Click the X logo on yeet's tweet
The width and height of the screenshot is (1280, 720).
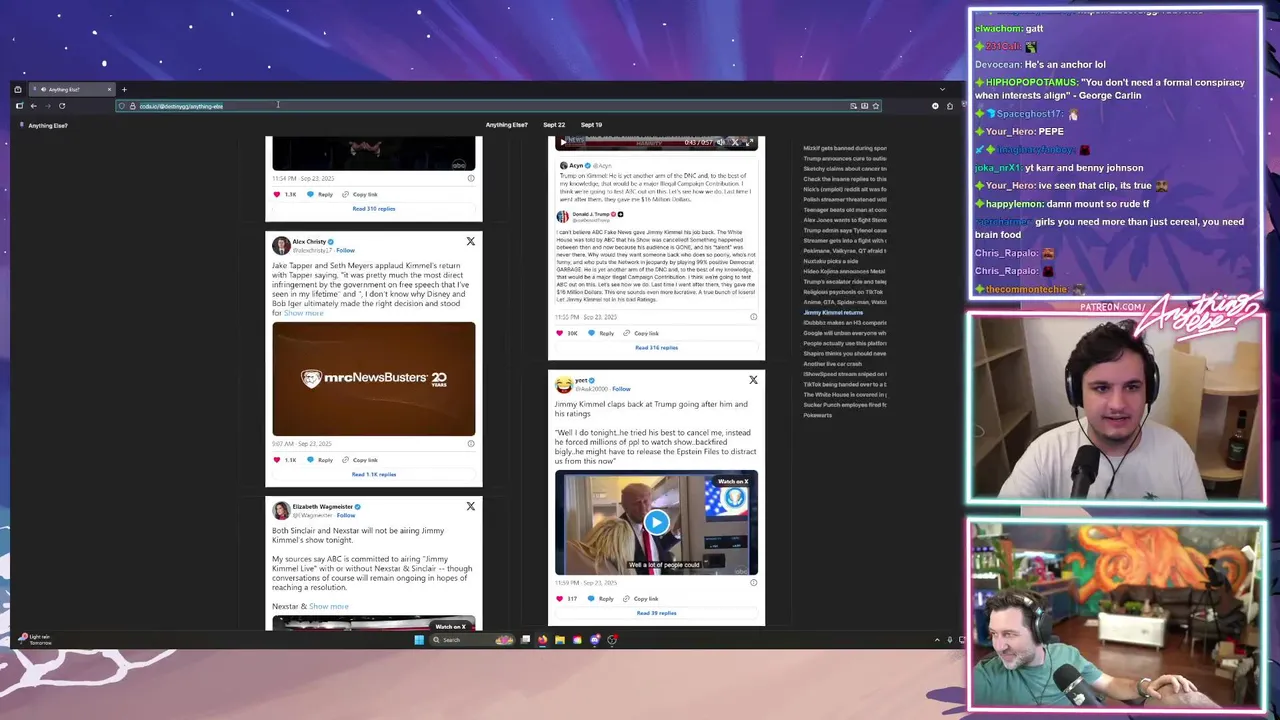point(754,380)
